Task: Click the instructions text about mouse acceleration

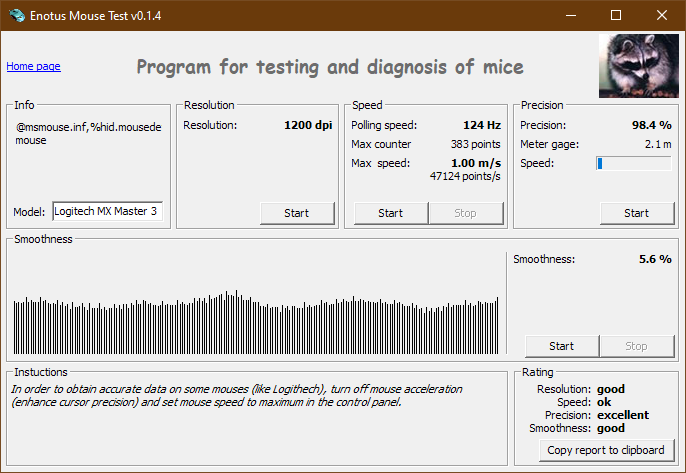Action: [237, 396]
